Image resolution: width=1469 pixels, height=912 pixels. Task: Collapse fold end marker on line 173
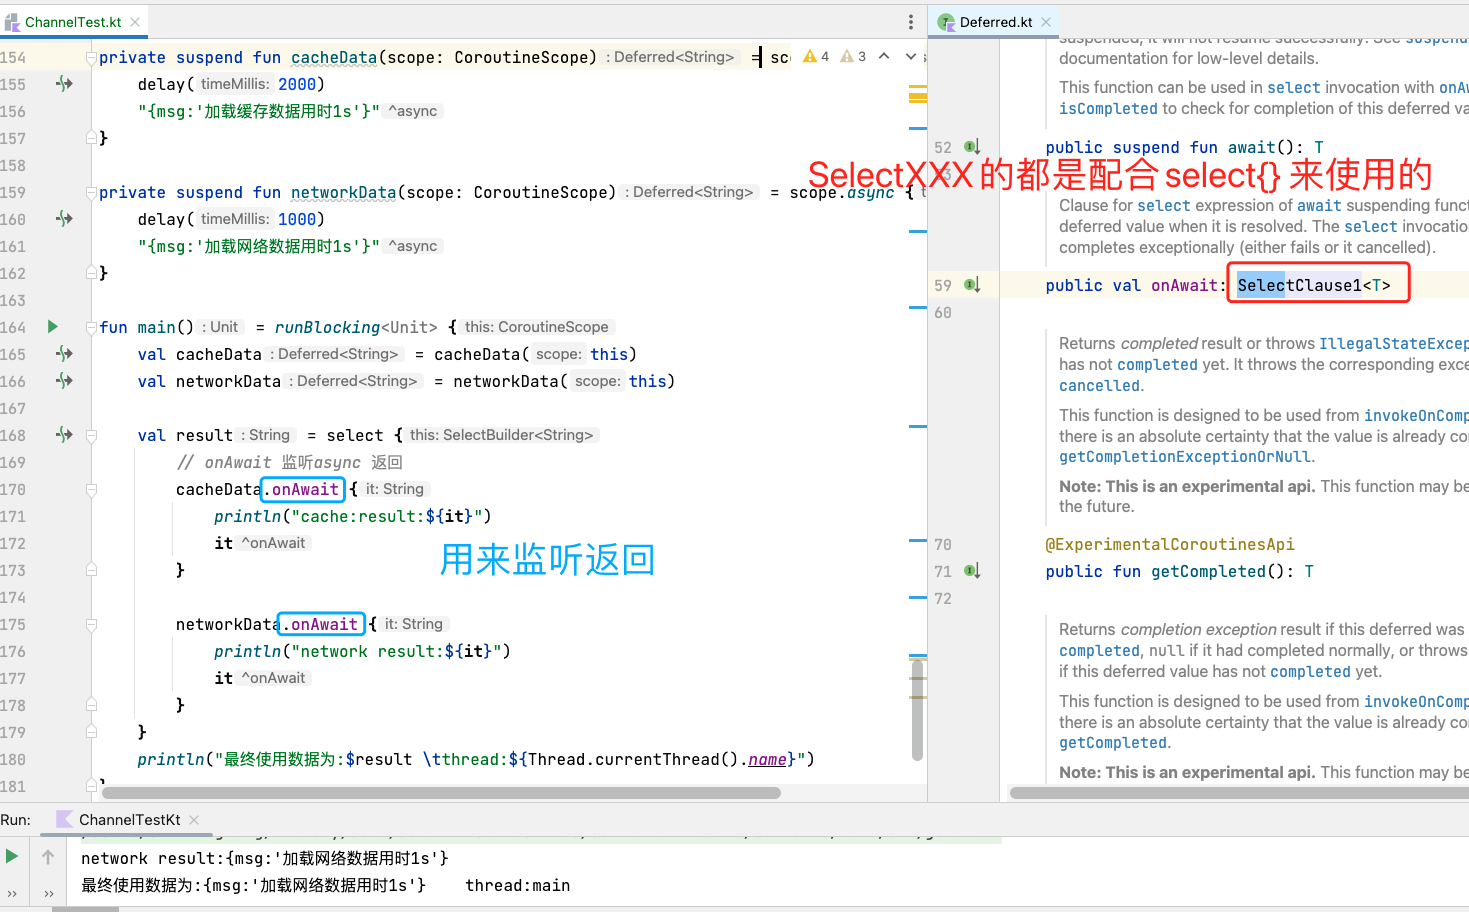click(x=91, y=569)
